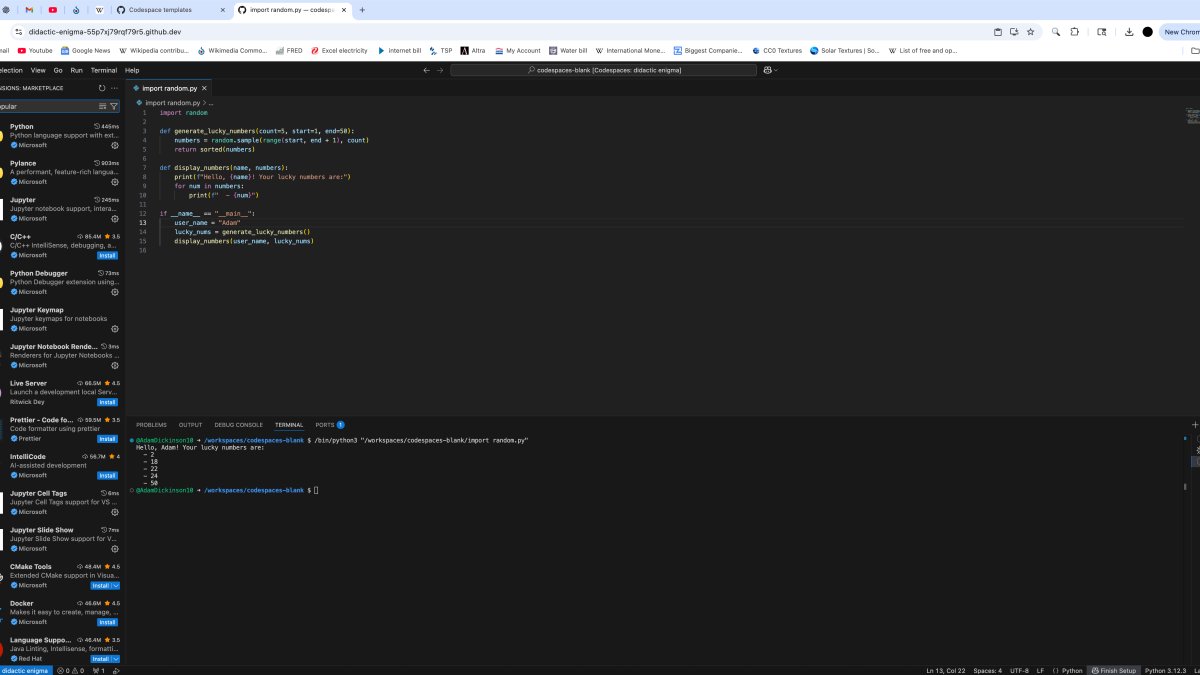Open the Run menu
The image size is (1200, 675).
[x=76, y=70]
